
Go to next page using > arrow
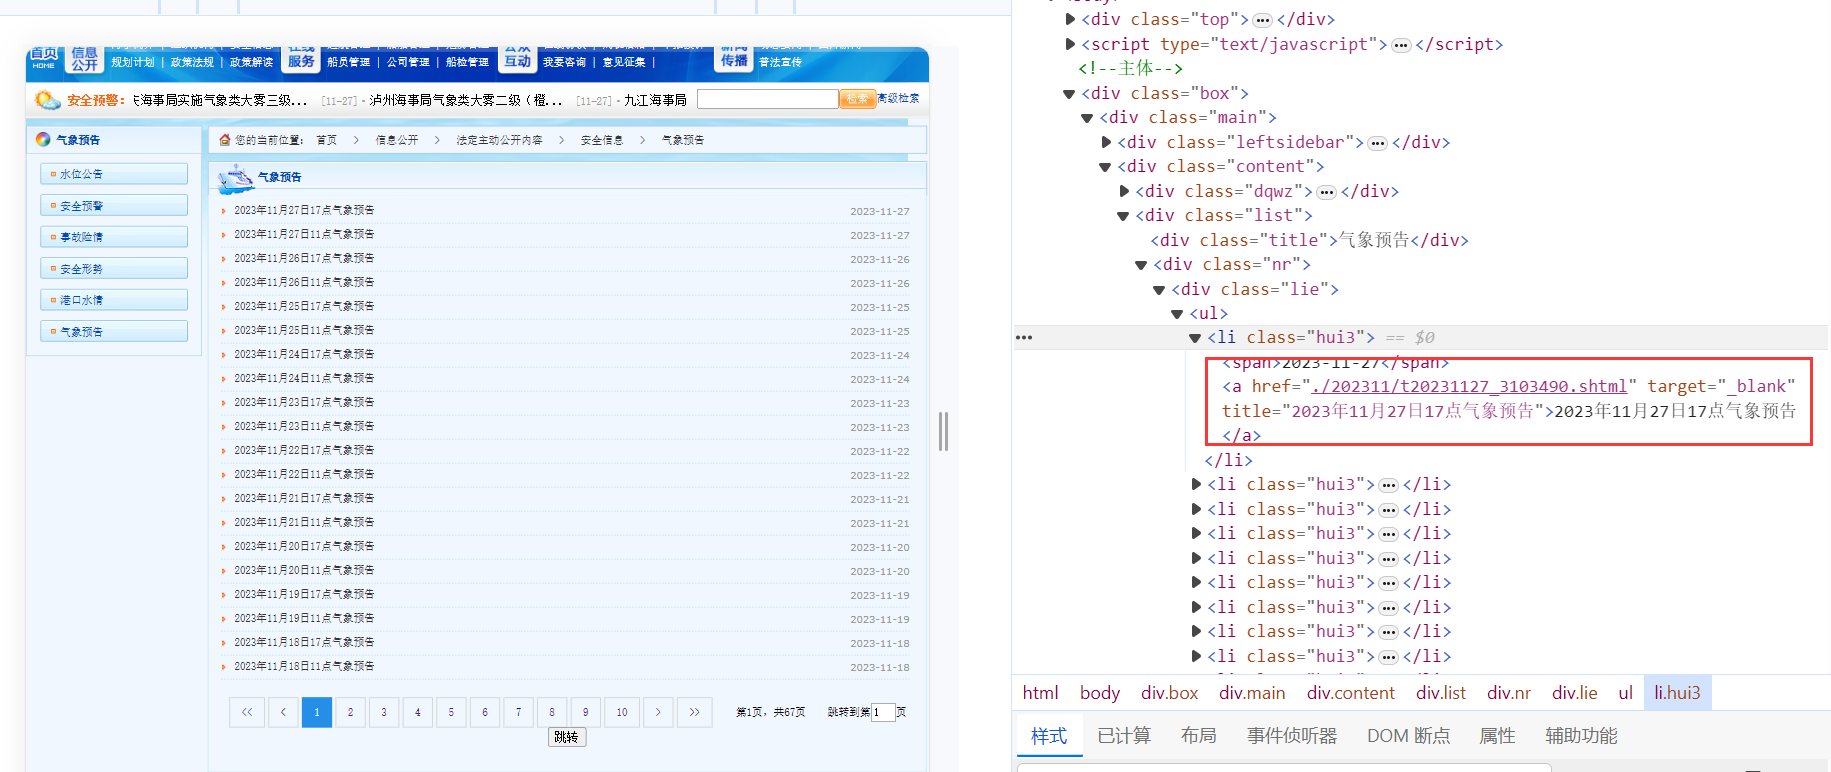657,712
